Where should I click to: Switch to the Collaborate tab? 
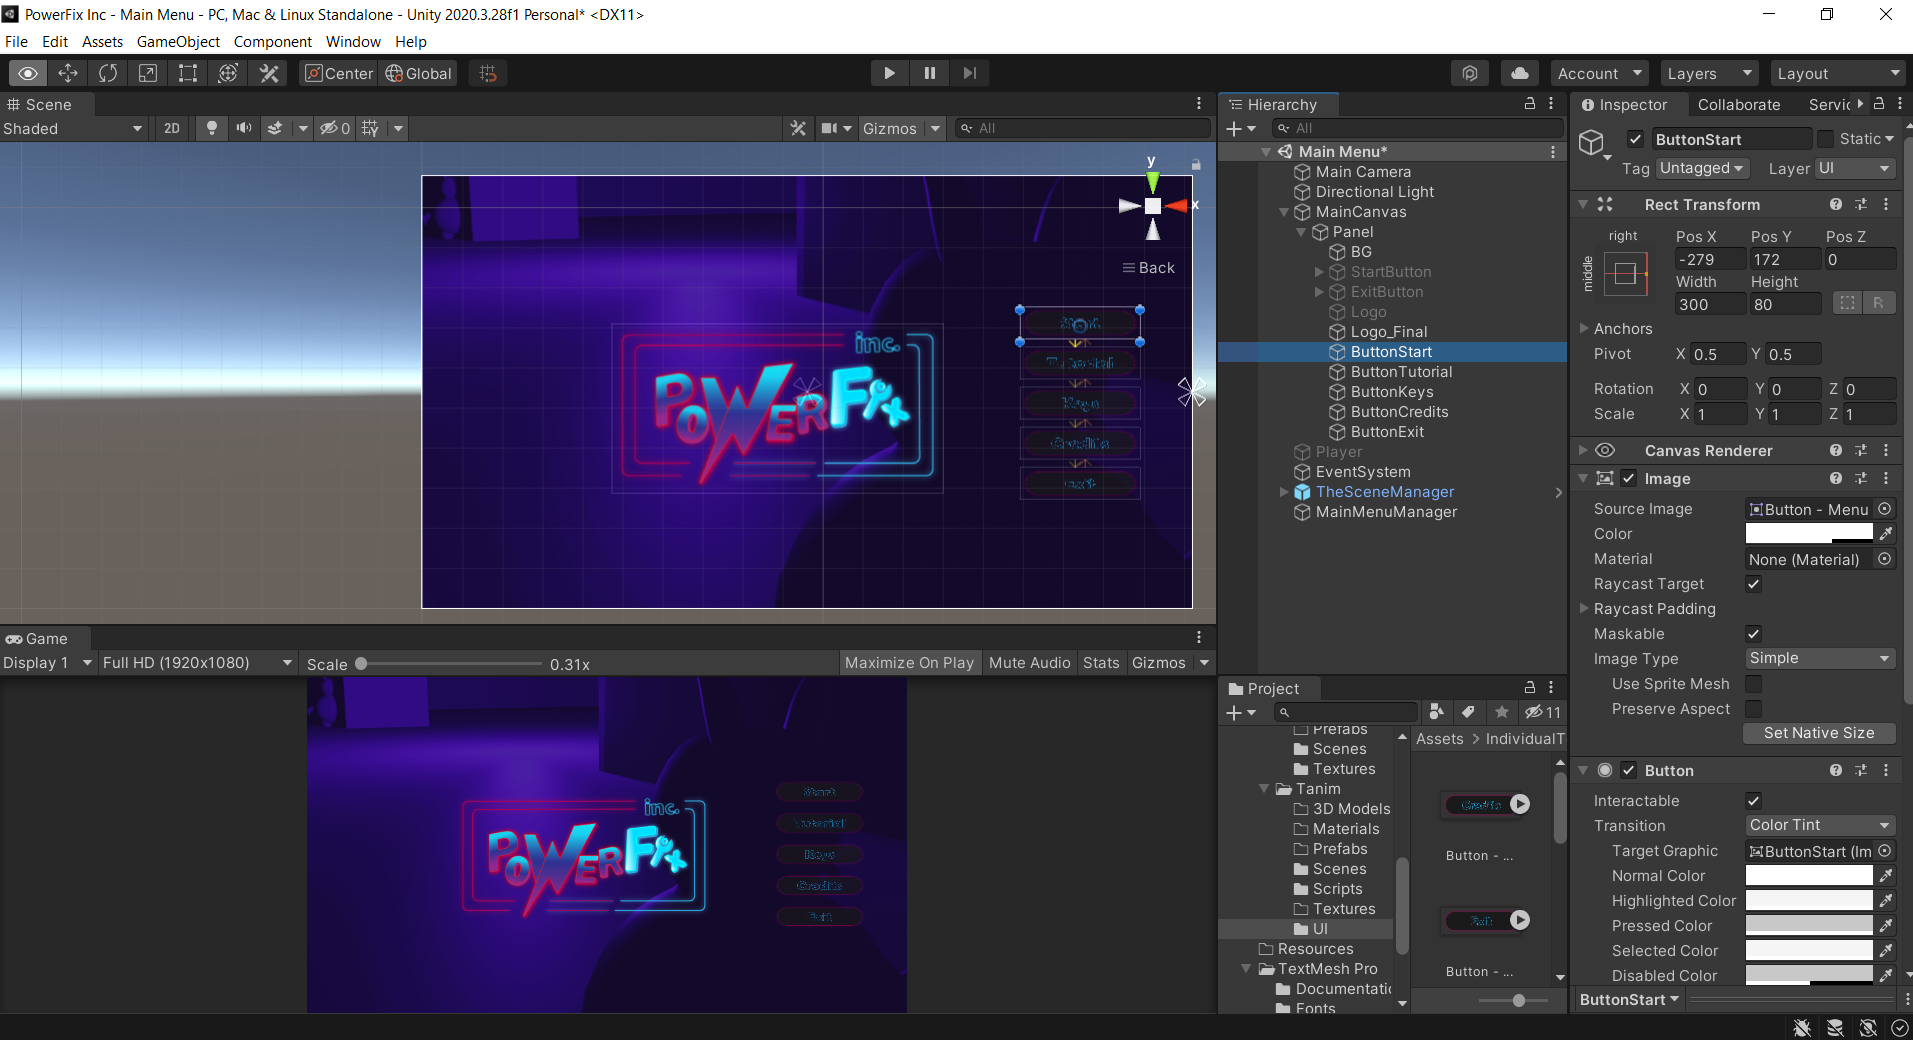coord(1739,104)
